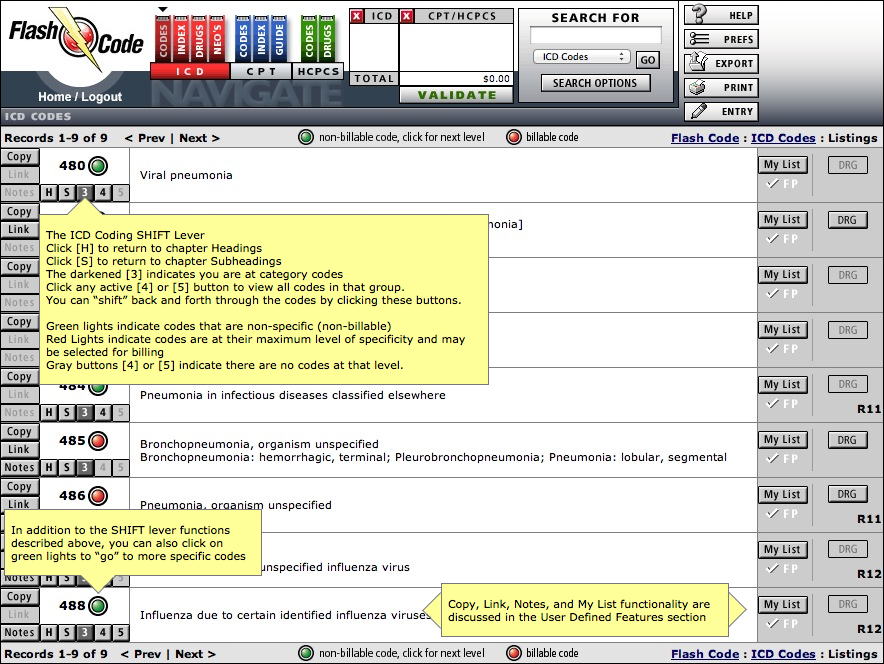Open Prefs settings icon
The height and width of the screenshot is (664, 884).
pyautogui.click(x=699, y=39)
